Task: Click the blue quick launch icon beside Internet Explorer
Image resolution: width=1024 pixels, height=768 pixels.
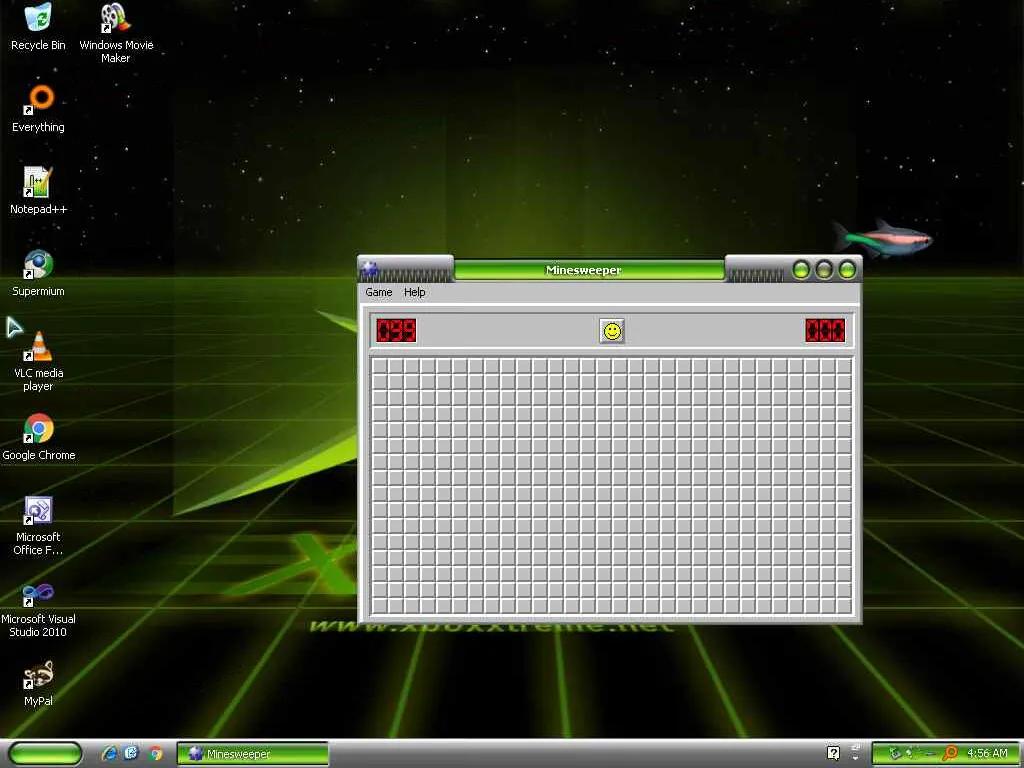Action: [x=132, y=754]
